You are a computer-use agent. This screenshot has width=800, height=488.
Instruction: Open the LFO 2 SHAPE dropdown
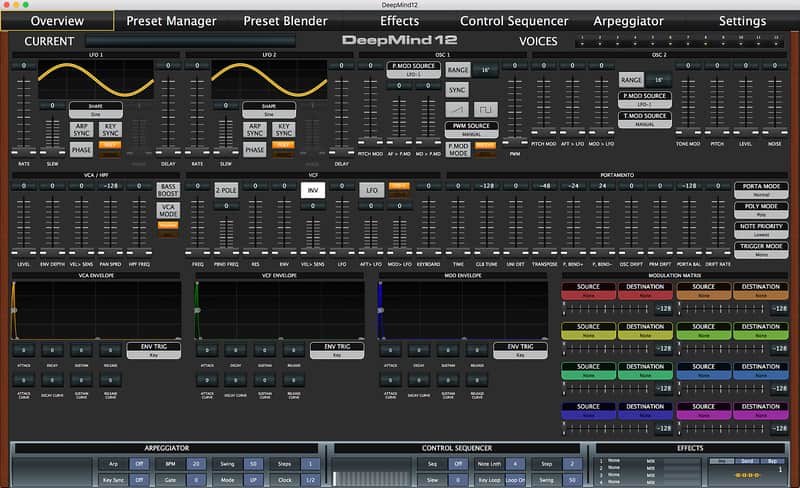click(x=269, y=110)
